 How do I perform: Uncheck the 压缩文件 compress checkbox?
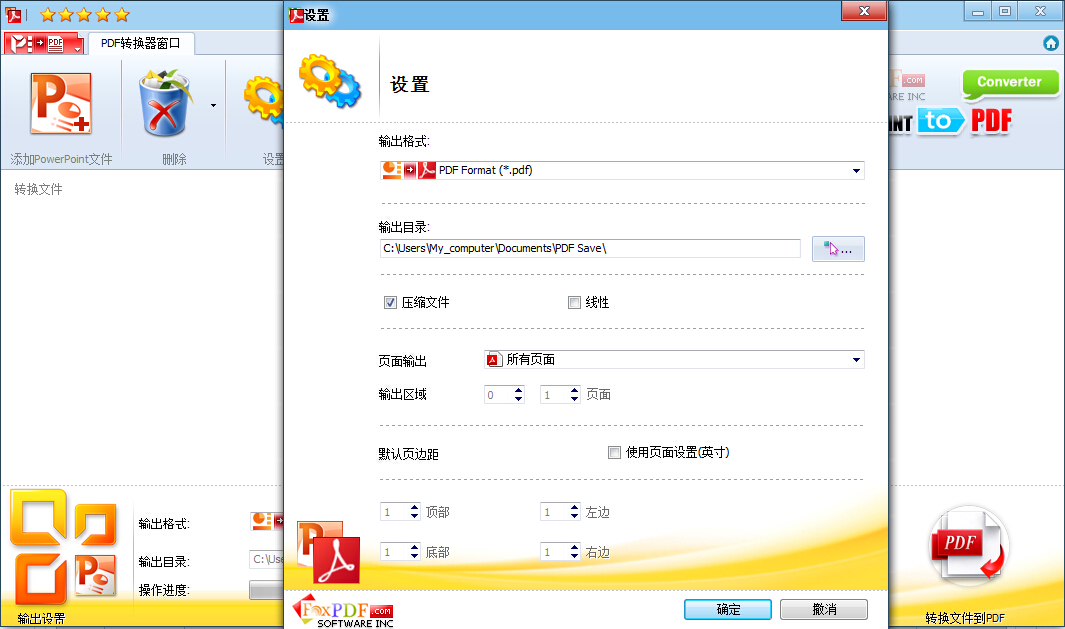pyautogui.click(x=390, y=302)
